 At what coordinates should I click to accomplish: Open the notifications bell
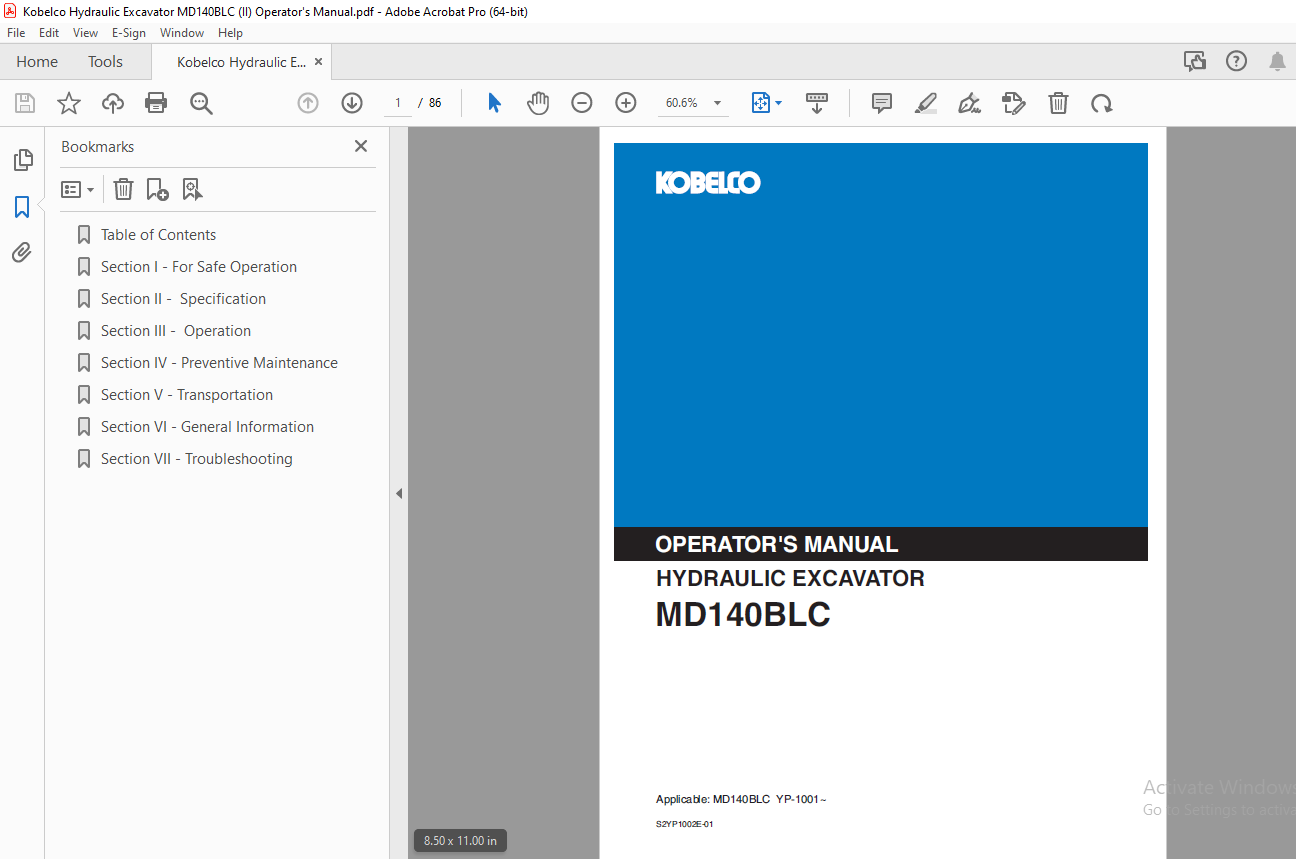pyautogui.click(x=1277, y=62)
